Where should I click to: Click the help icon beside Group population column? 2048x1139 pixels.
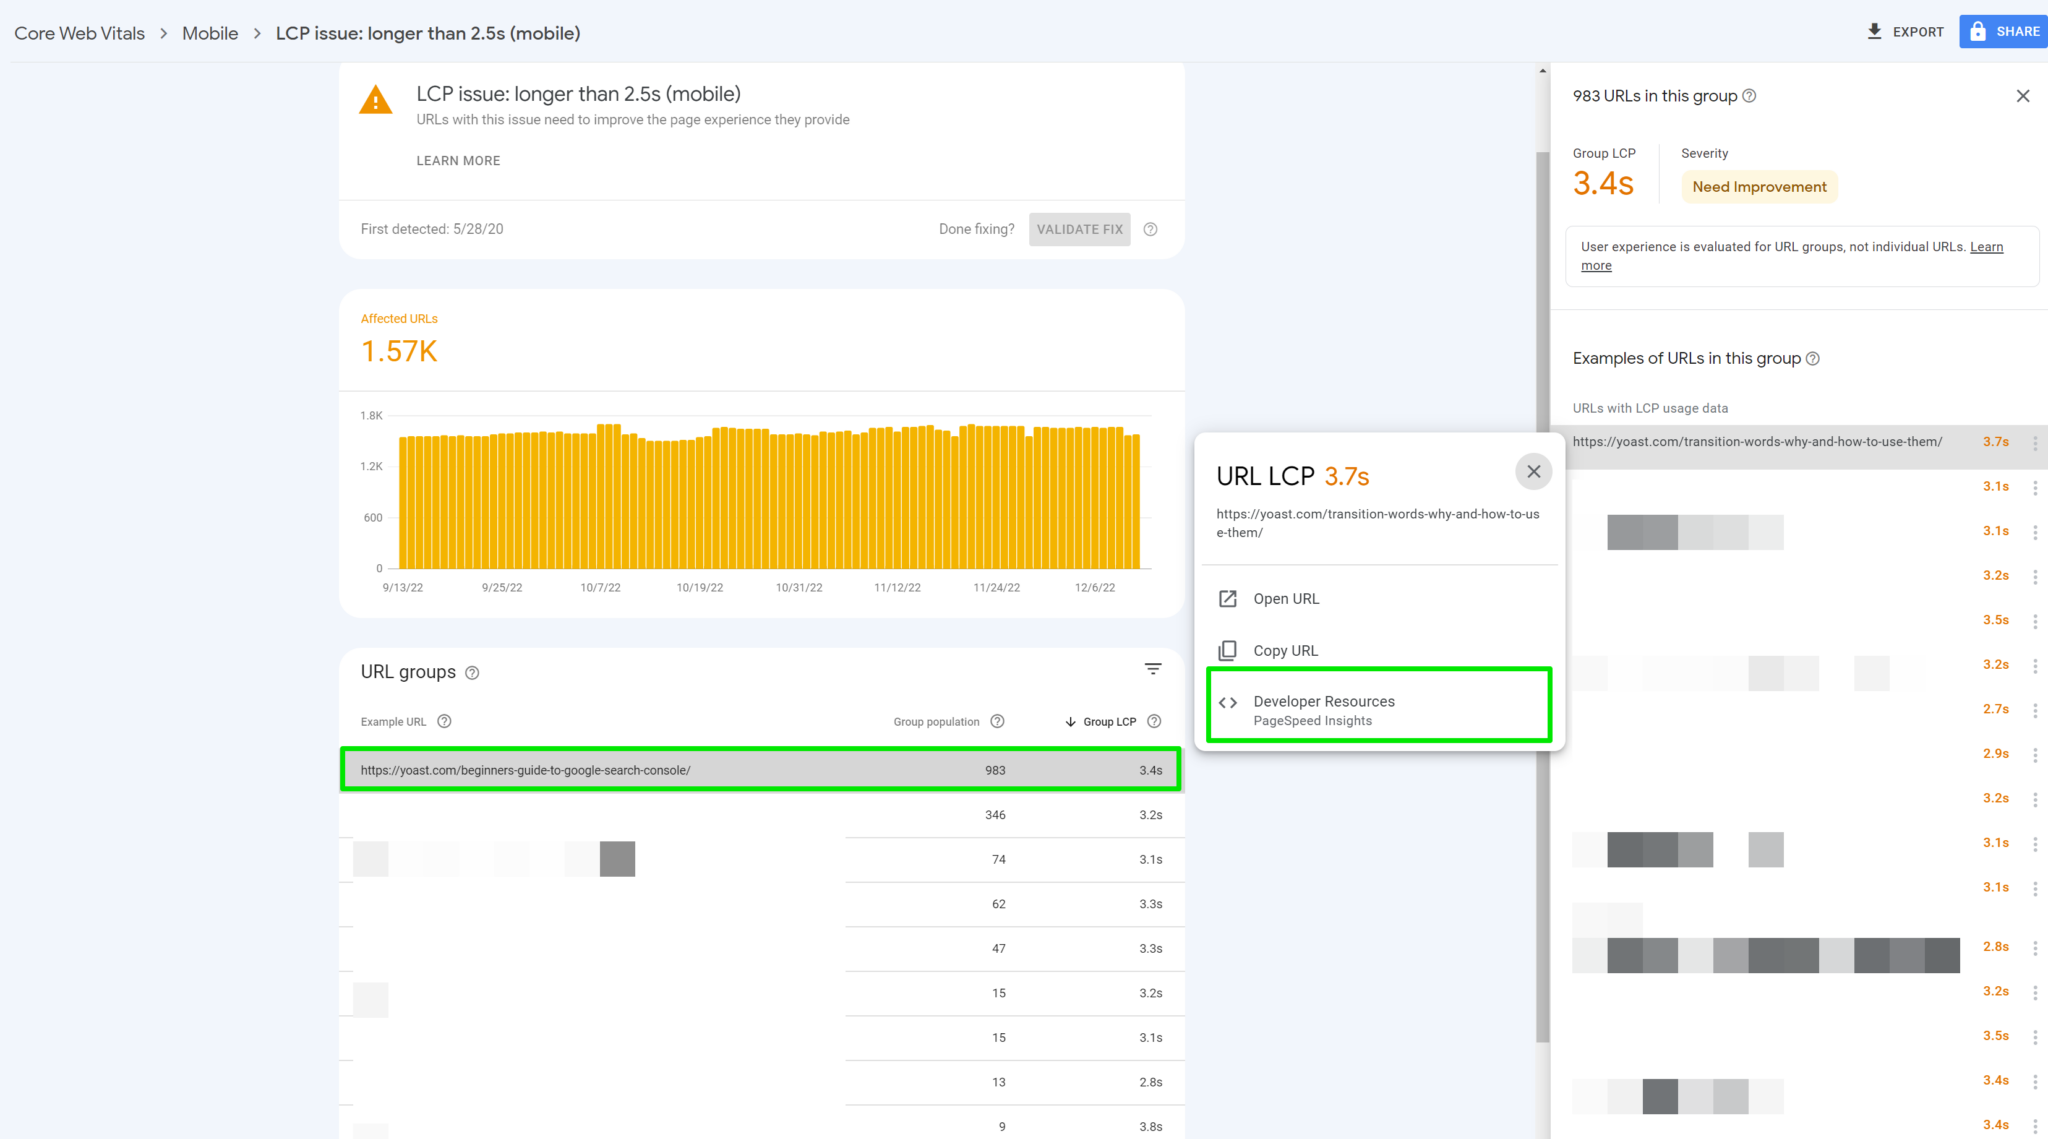click(x=997, y=721)
